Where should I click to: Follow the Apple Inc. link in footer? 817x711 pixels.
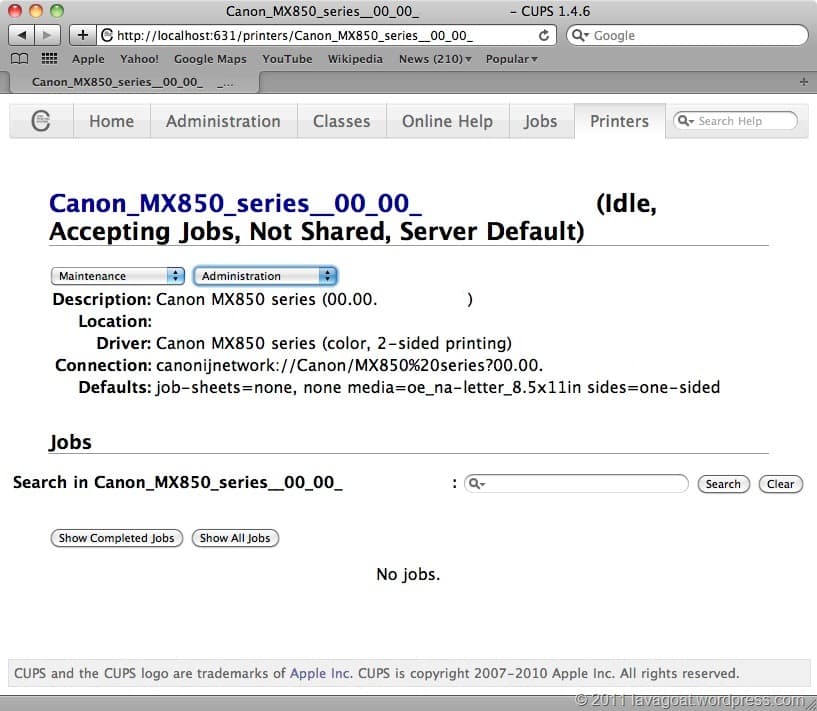coord(320,673)
